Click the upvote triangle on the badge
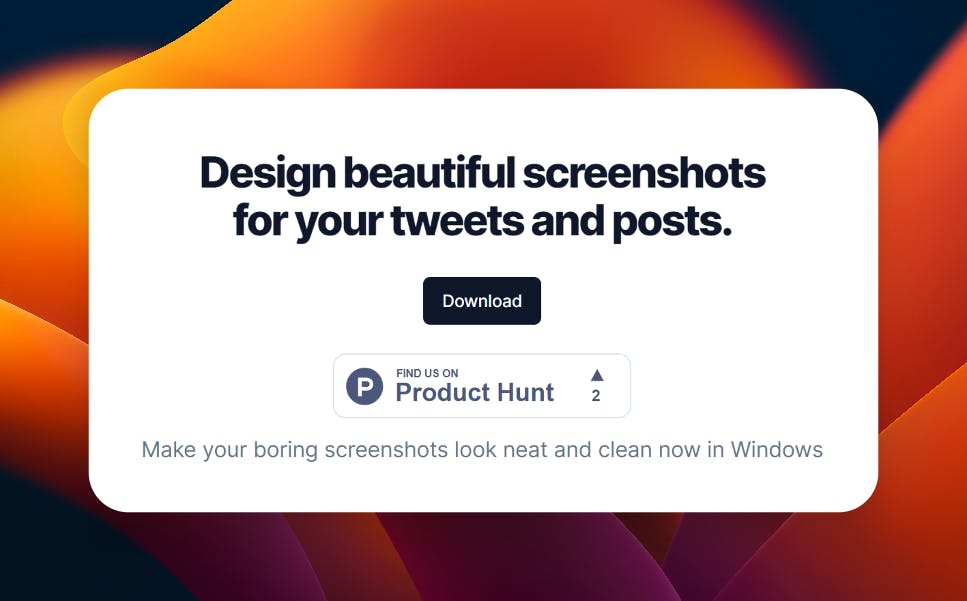Viewport: 967px width, 601px height. click(x=596, y=377)
